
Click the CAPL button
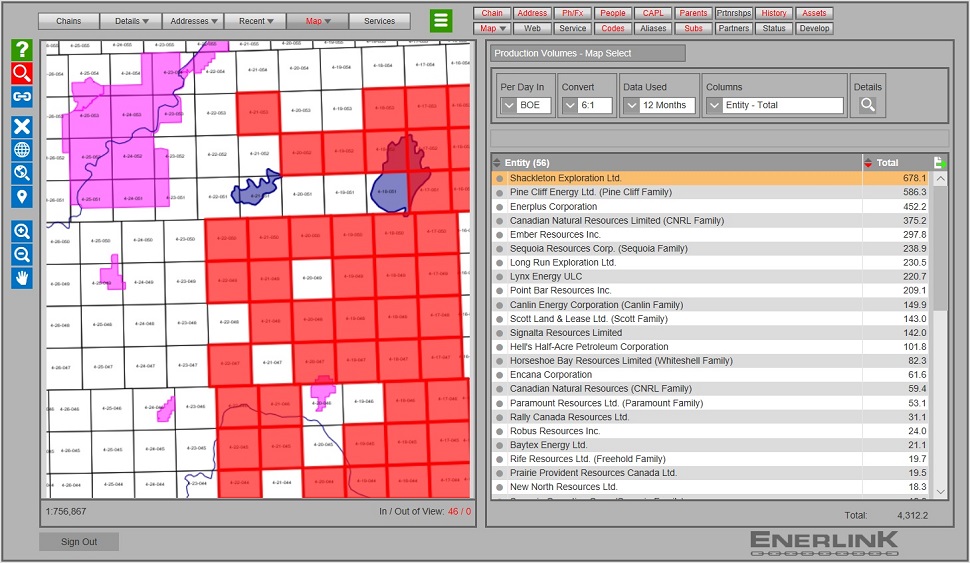pos(653,13)
